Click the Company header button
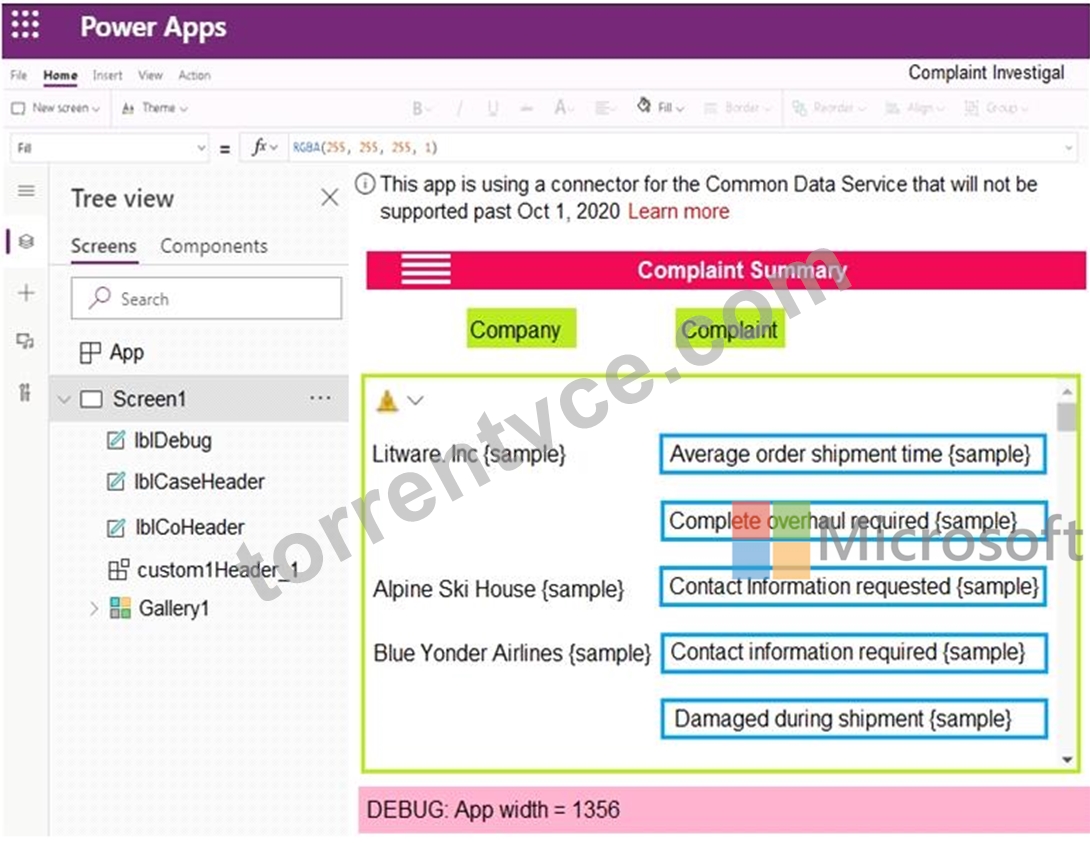 (521, 329)
